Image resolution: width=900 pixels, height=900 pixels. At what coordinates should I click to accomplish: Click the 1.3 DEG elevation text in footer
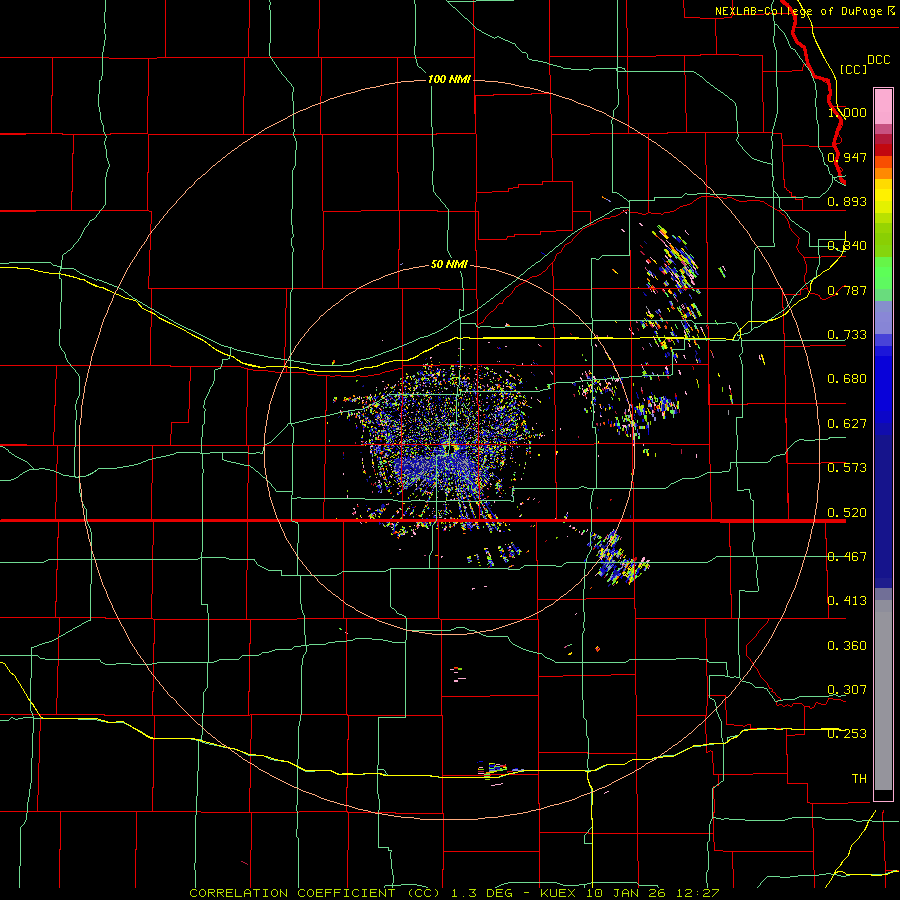[481, 893]
